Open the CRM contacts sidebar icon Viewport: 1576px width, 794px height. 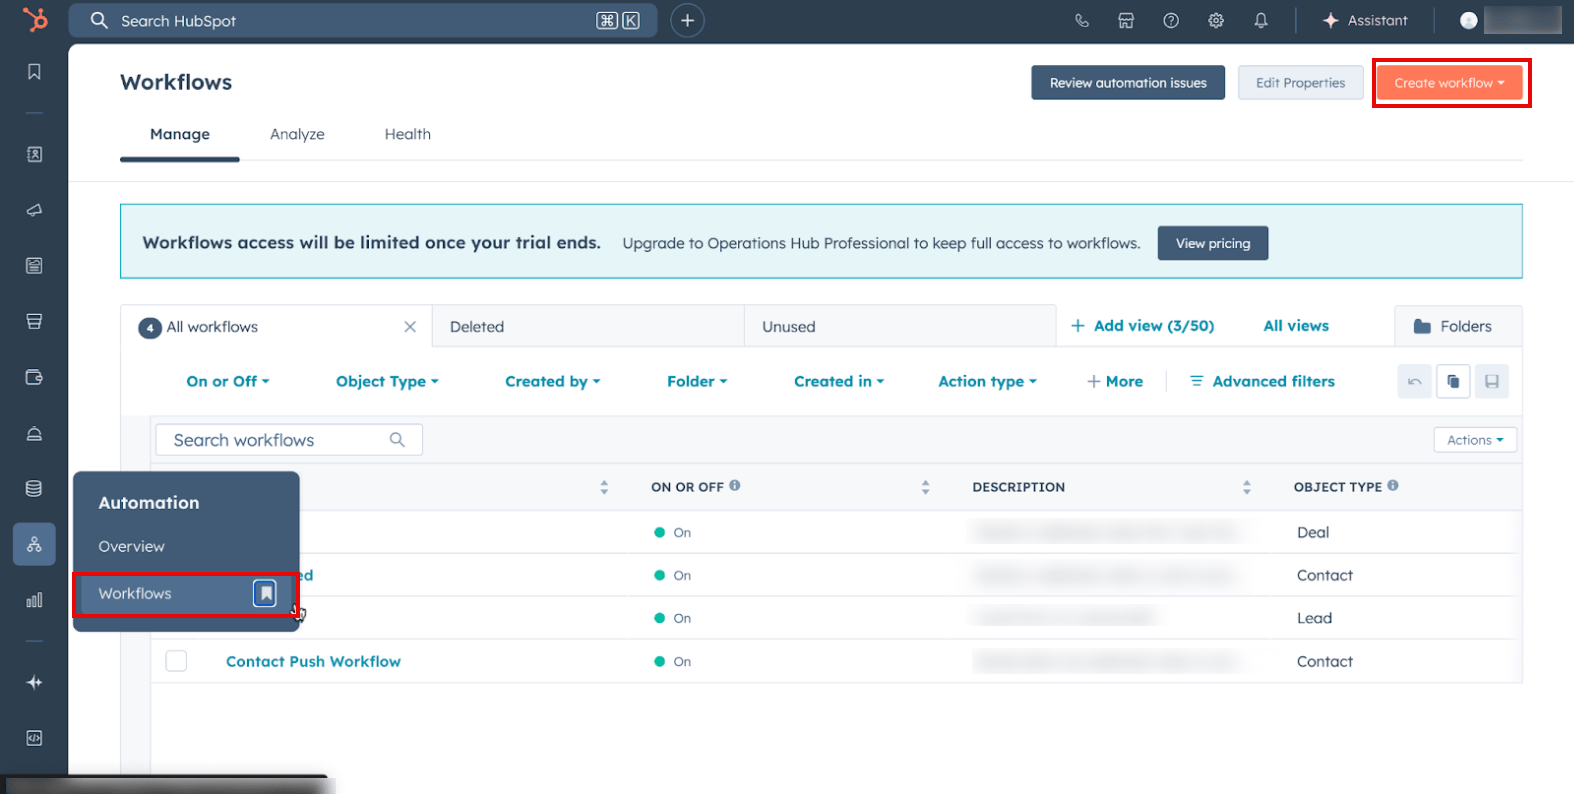[x=34, y=154]
